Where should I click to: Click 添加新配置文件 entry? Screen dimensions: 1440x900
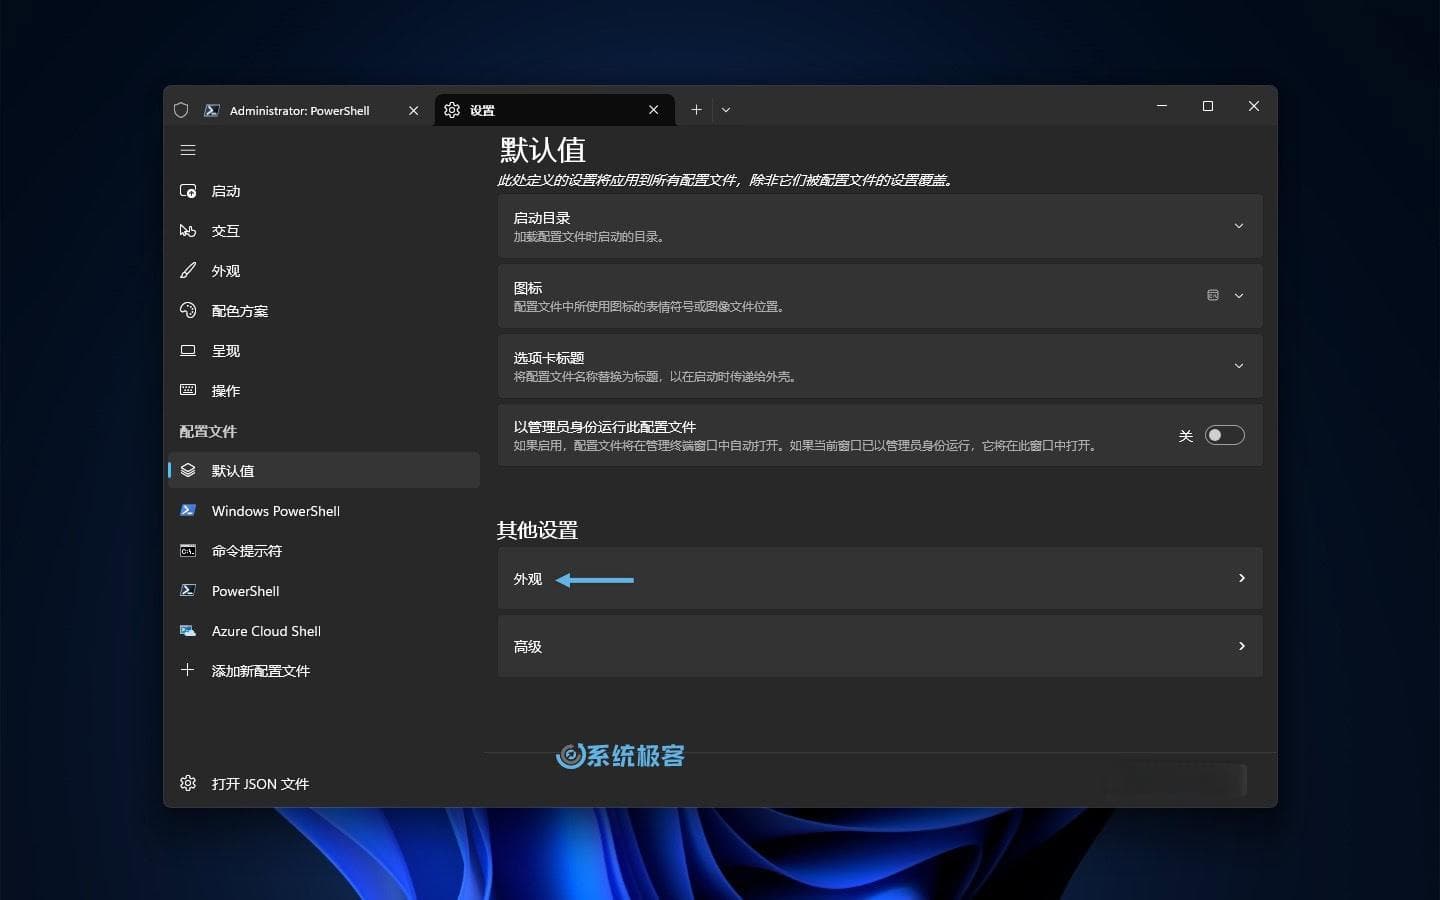tap(324, 671)
